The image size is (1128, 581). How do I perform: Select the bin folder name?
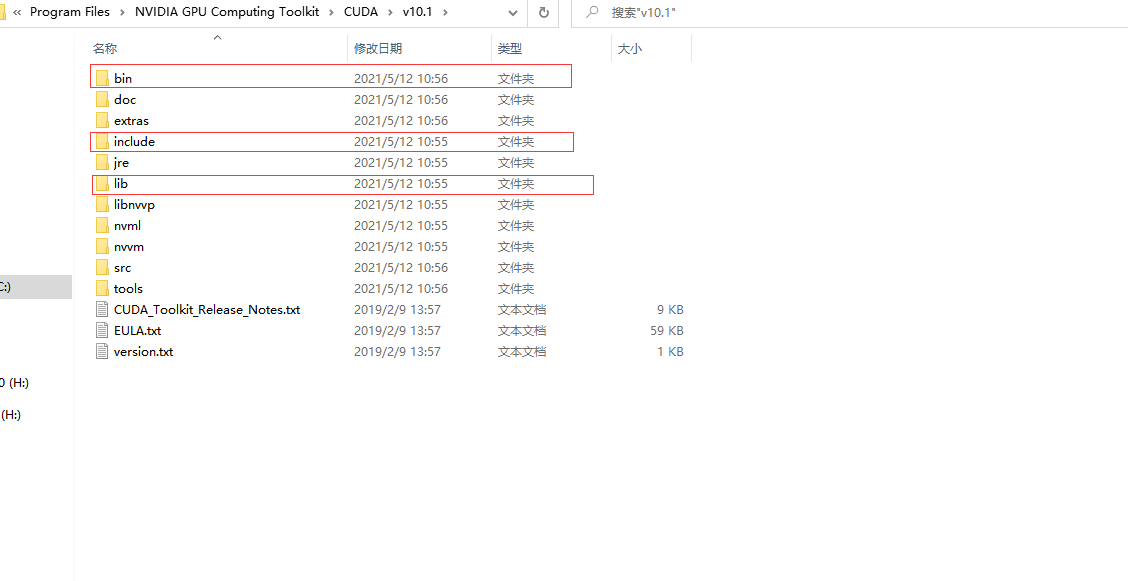click(x=123, y=78)
